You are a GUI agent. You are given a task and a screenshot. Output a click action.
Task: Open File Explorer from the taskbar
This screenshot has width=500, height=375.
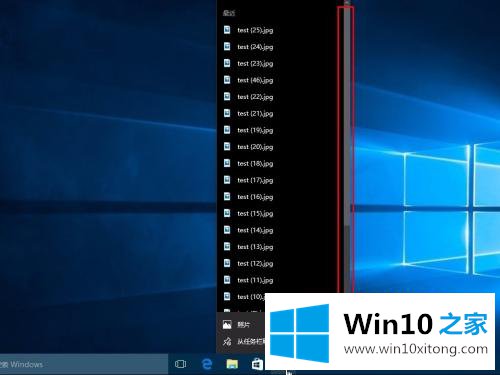pyautogui.click(x=232, y=364)
